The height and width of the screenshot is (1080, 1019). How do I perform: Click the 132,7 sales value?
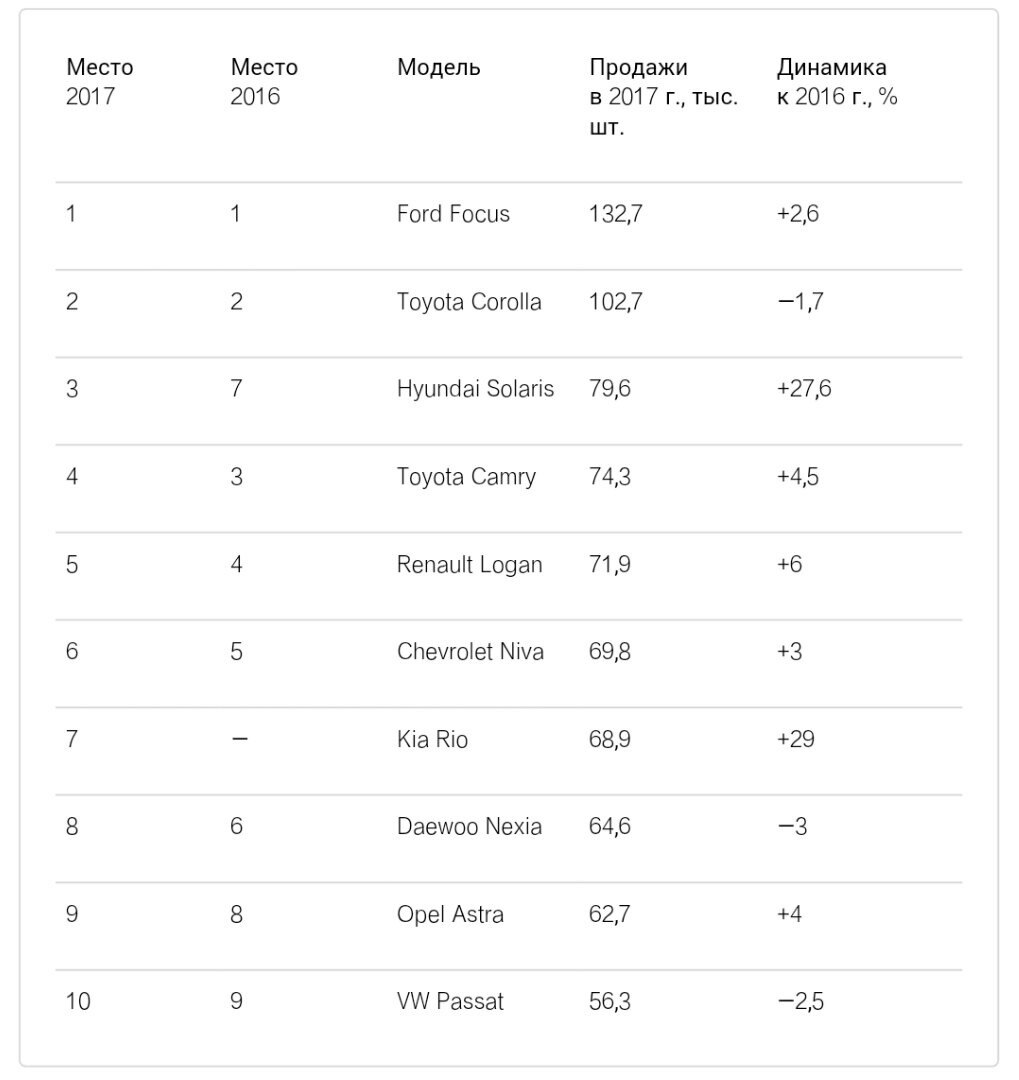click(615, 214)
